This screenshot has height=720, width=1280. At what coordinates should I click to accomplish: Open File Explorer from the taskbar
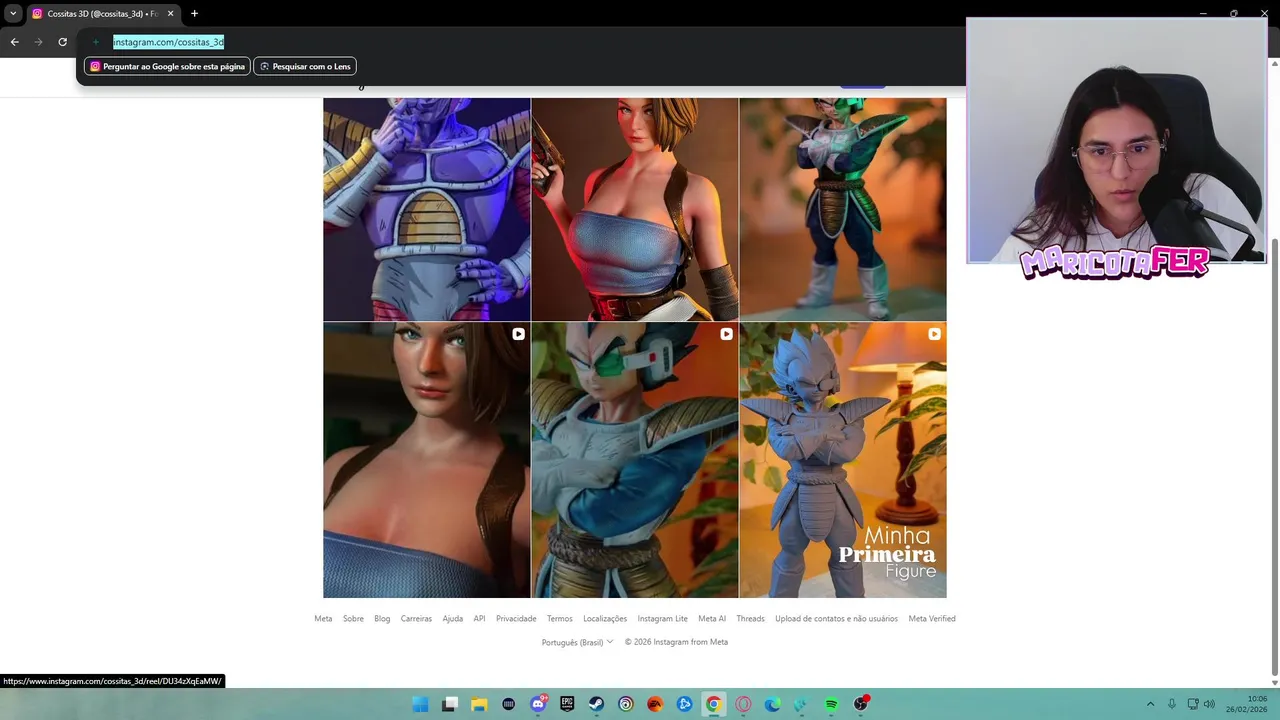[x=479, y=704]
